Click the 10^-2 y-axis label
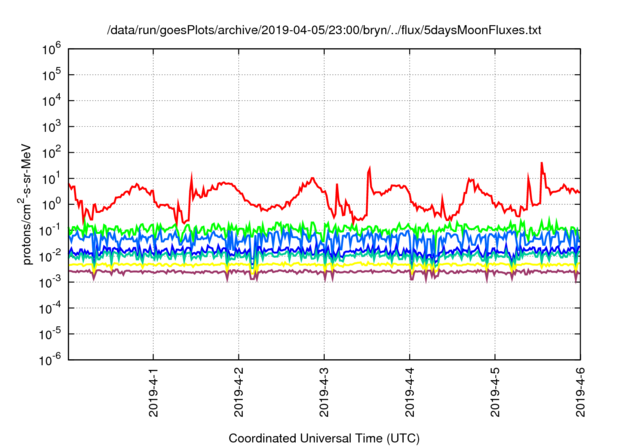640x448 pixels. 51,257
